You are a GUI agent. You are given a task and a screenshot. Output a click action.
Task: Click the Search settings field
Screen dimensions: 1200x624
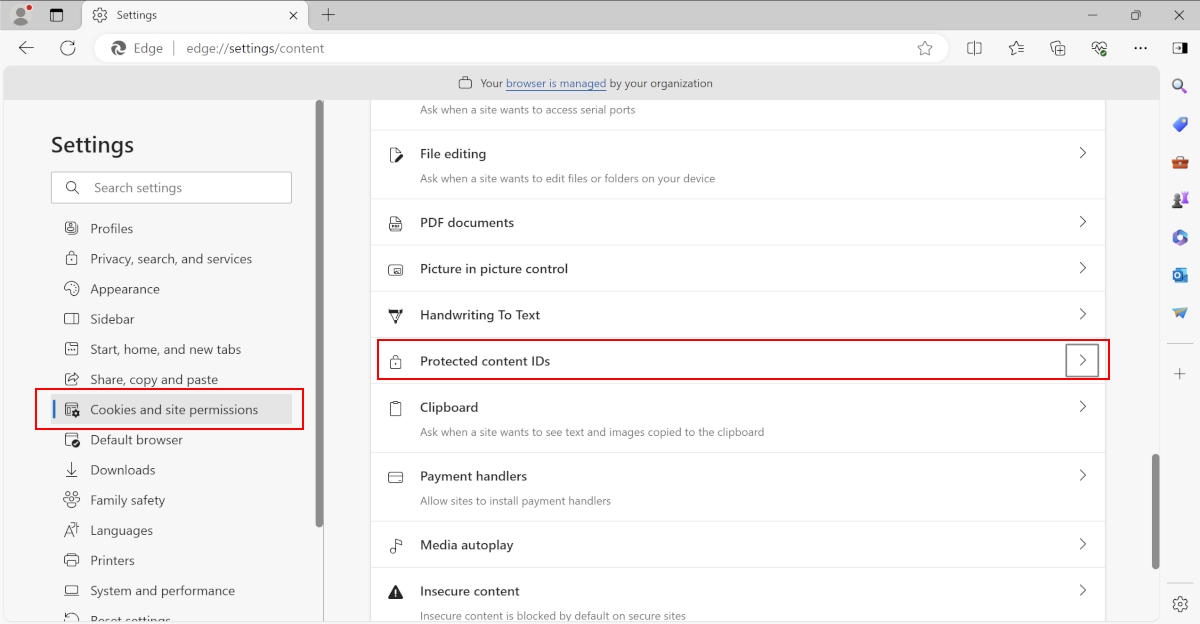pos(185,188)
